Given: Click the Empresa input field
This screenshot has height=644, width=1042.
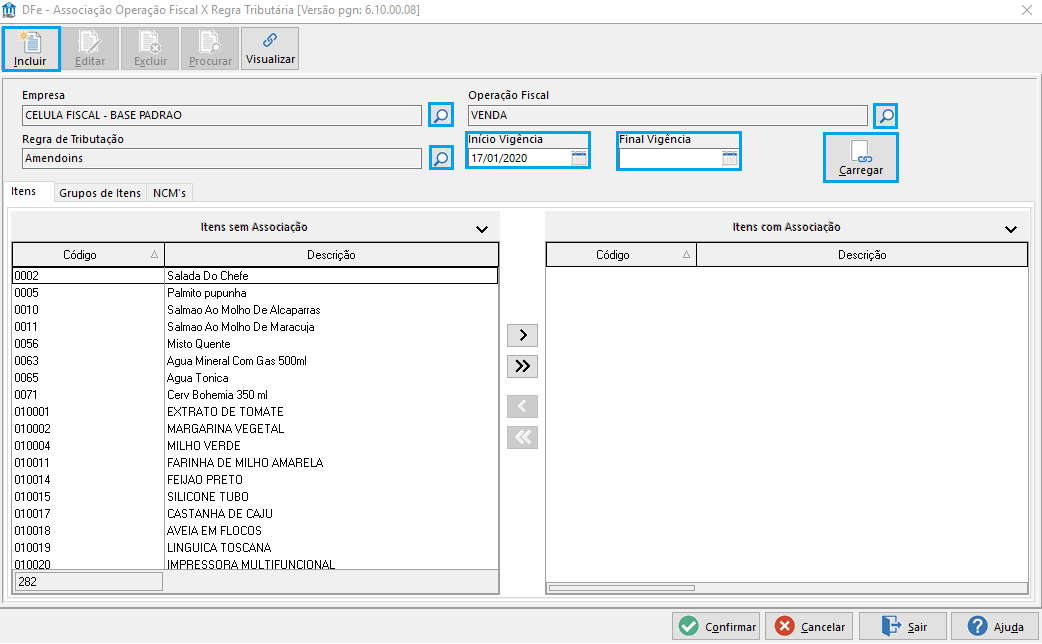Looking at the screenshot, I should click(x=222, y=115).
